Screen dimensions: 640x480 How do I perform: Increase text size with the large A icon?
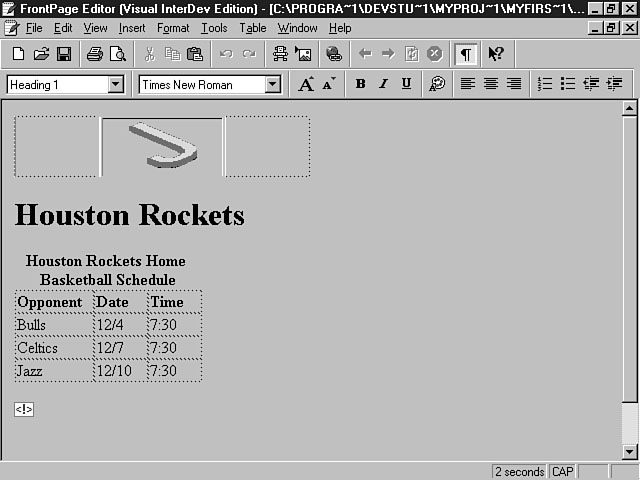click(x=306, y=85)
